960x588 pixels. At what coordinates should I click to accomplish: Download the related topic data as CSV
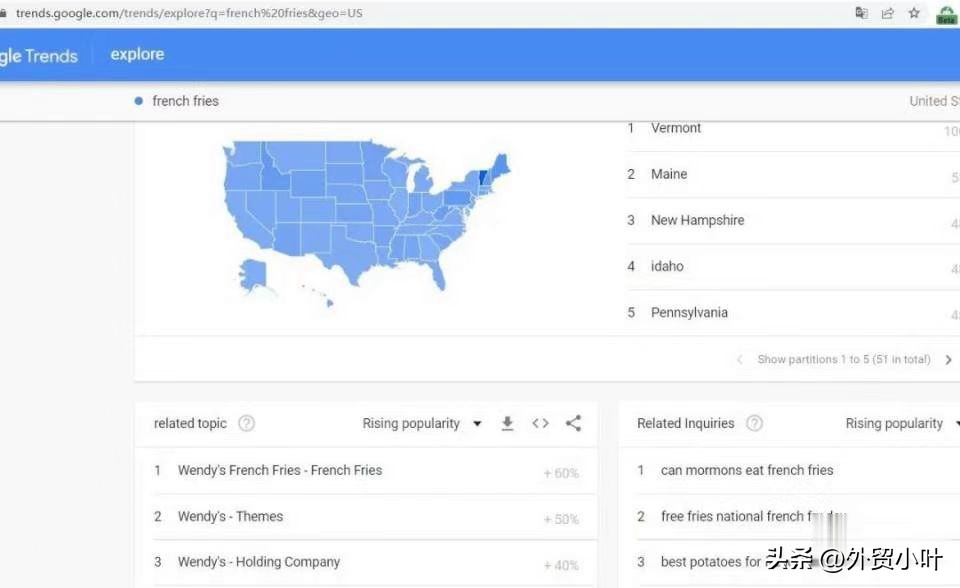tap(507, 424)
